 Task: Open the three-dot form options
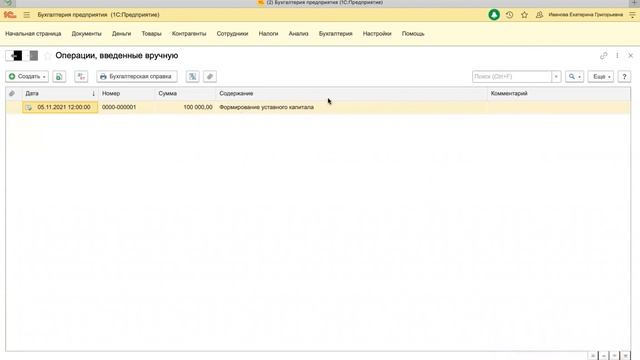[617, 56]
